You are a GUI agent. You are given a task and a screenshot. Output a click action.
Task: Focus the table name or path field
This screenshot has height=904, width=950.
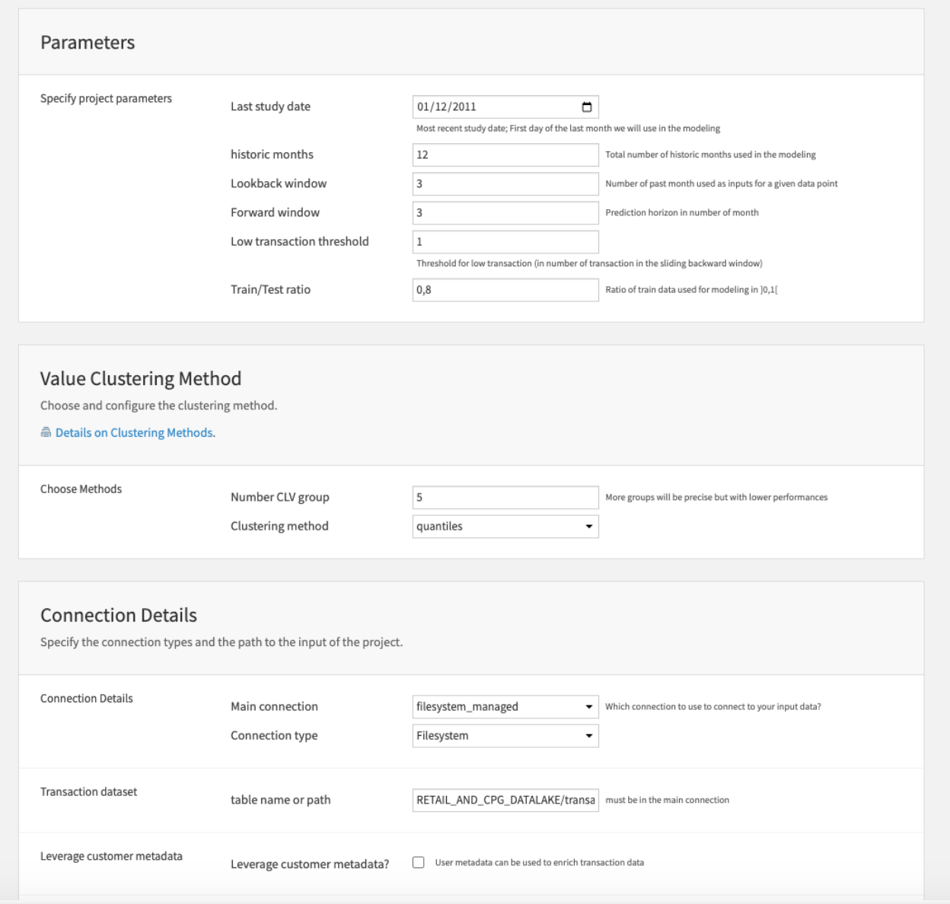click(505, 800)
